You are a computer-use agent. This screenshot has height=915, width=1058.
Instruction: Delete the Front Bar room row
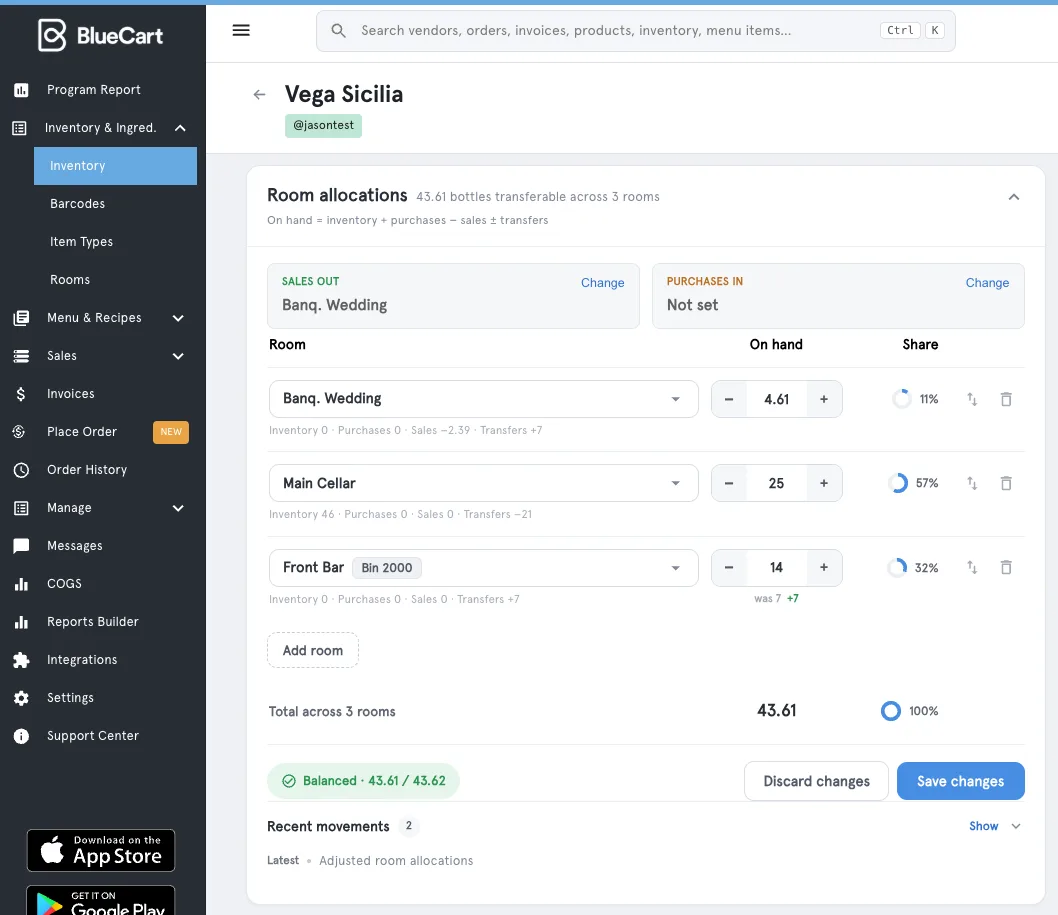pyautogui.click(x=1006, y=567)
